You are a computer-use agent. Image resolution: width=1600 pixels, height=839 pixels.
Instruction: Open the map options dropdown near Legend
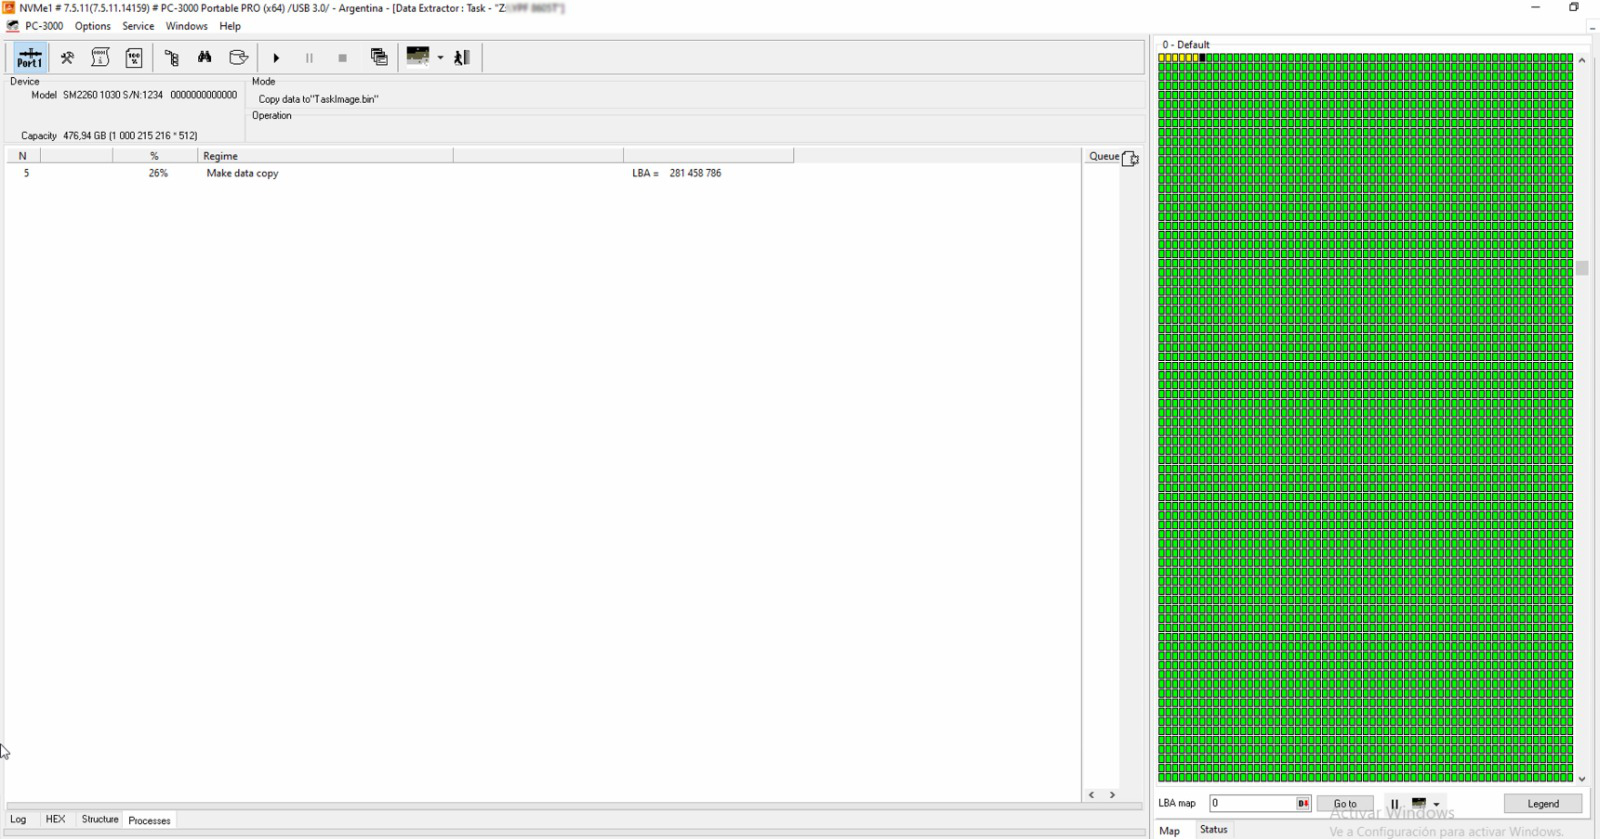[1436, 804]
